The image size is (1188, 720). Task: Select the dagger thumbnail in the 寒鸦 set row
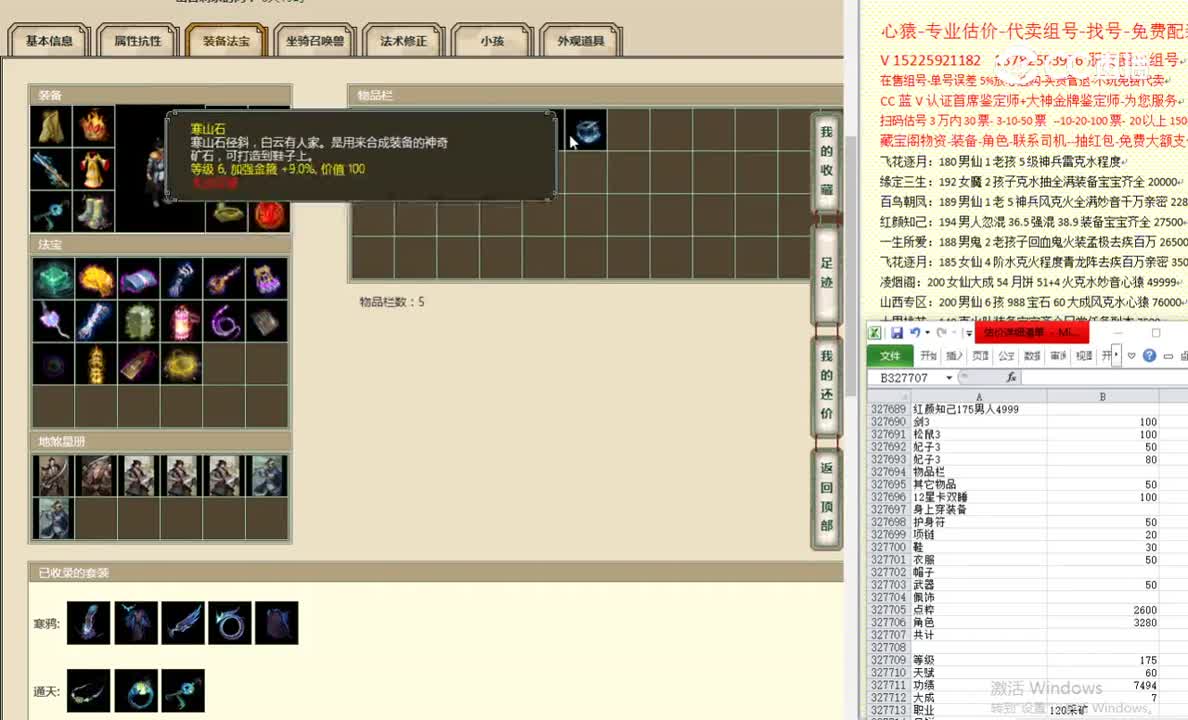(184, 622)
